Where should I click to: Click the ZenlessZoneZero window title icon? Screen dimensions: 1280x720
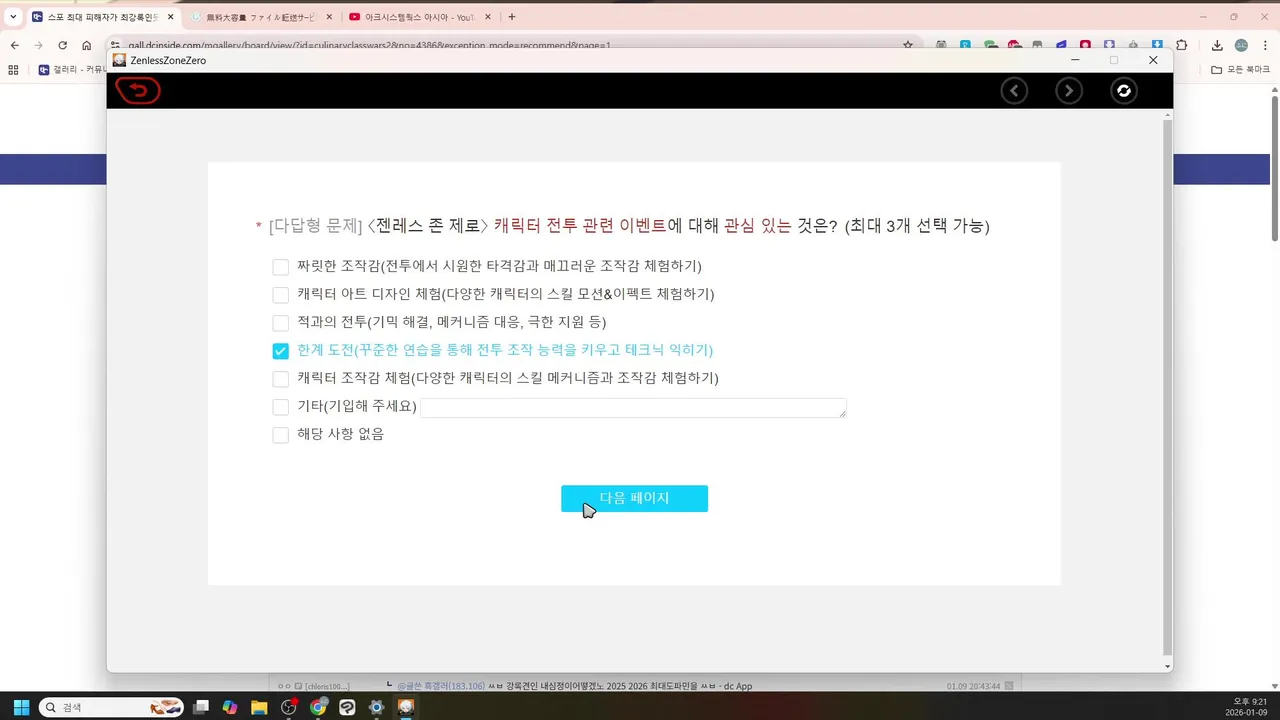[x=120, y=60]
